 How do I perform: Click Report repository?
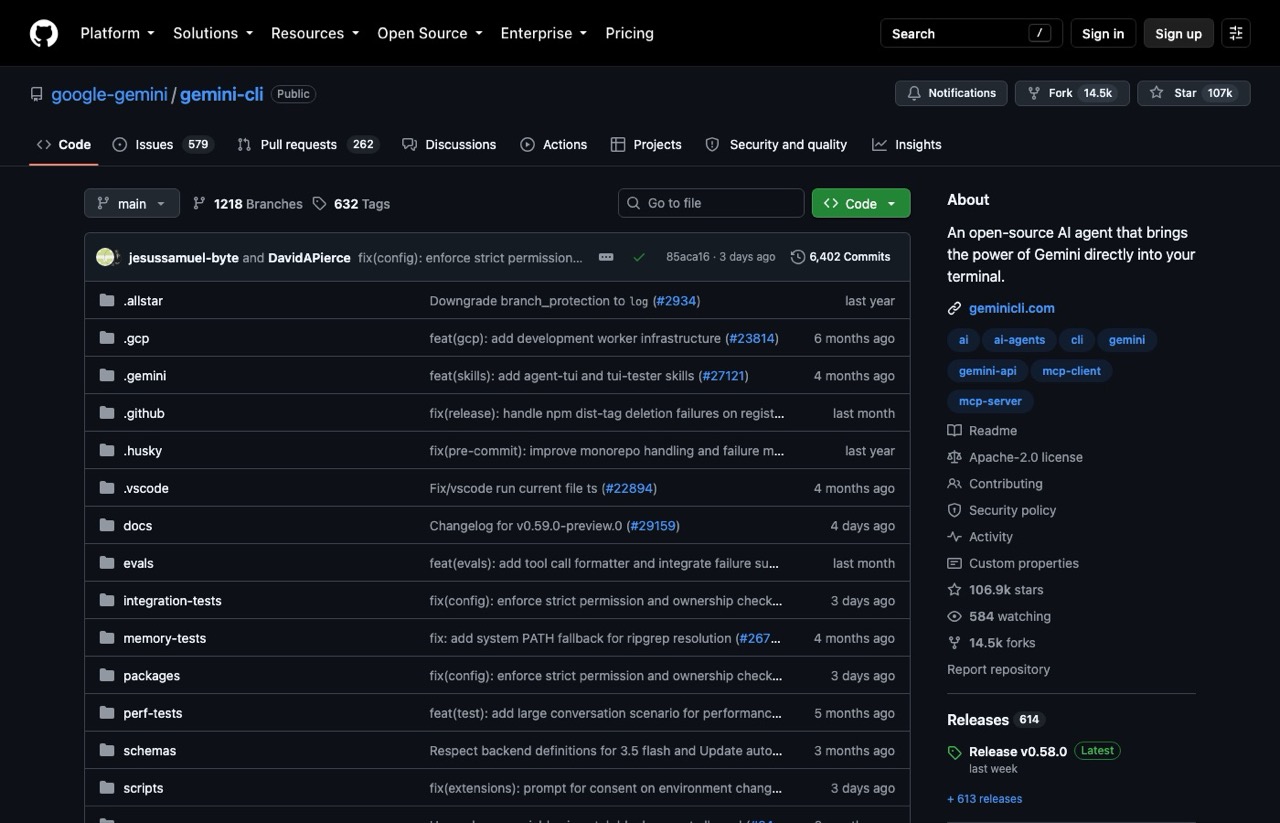(x=998, y=670)
